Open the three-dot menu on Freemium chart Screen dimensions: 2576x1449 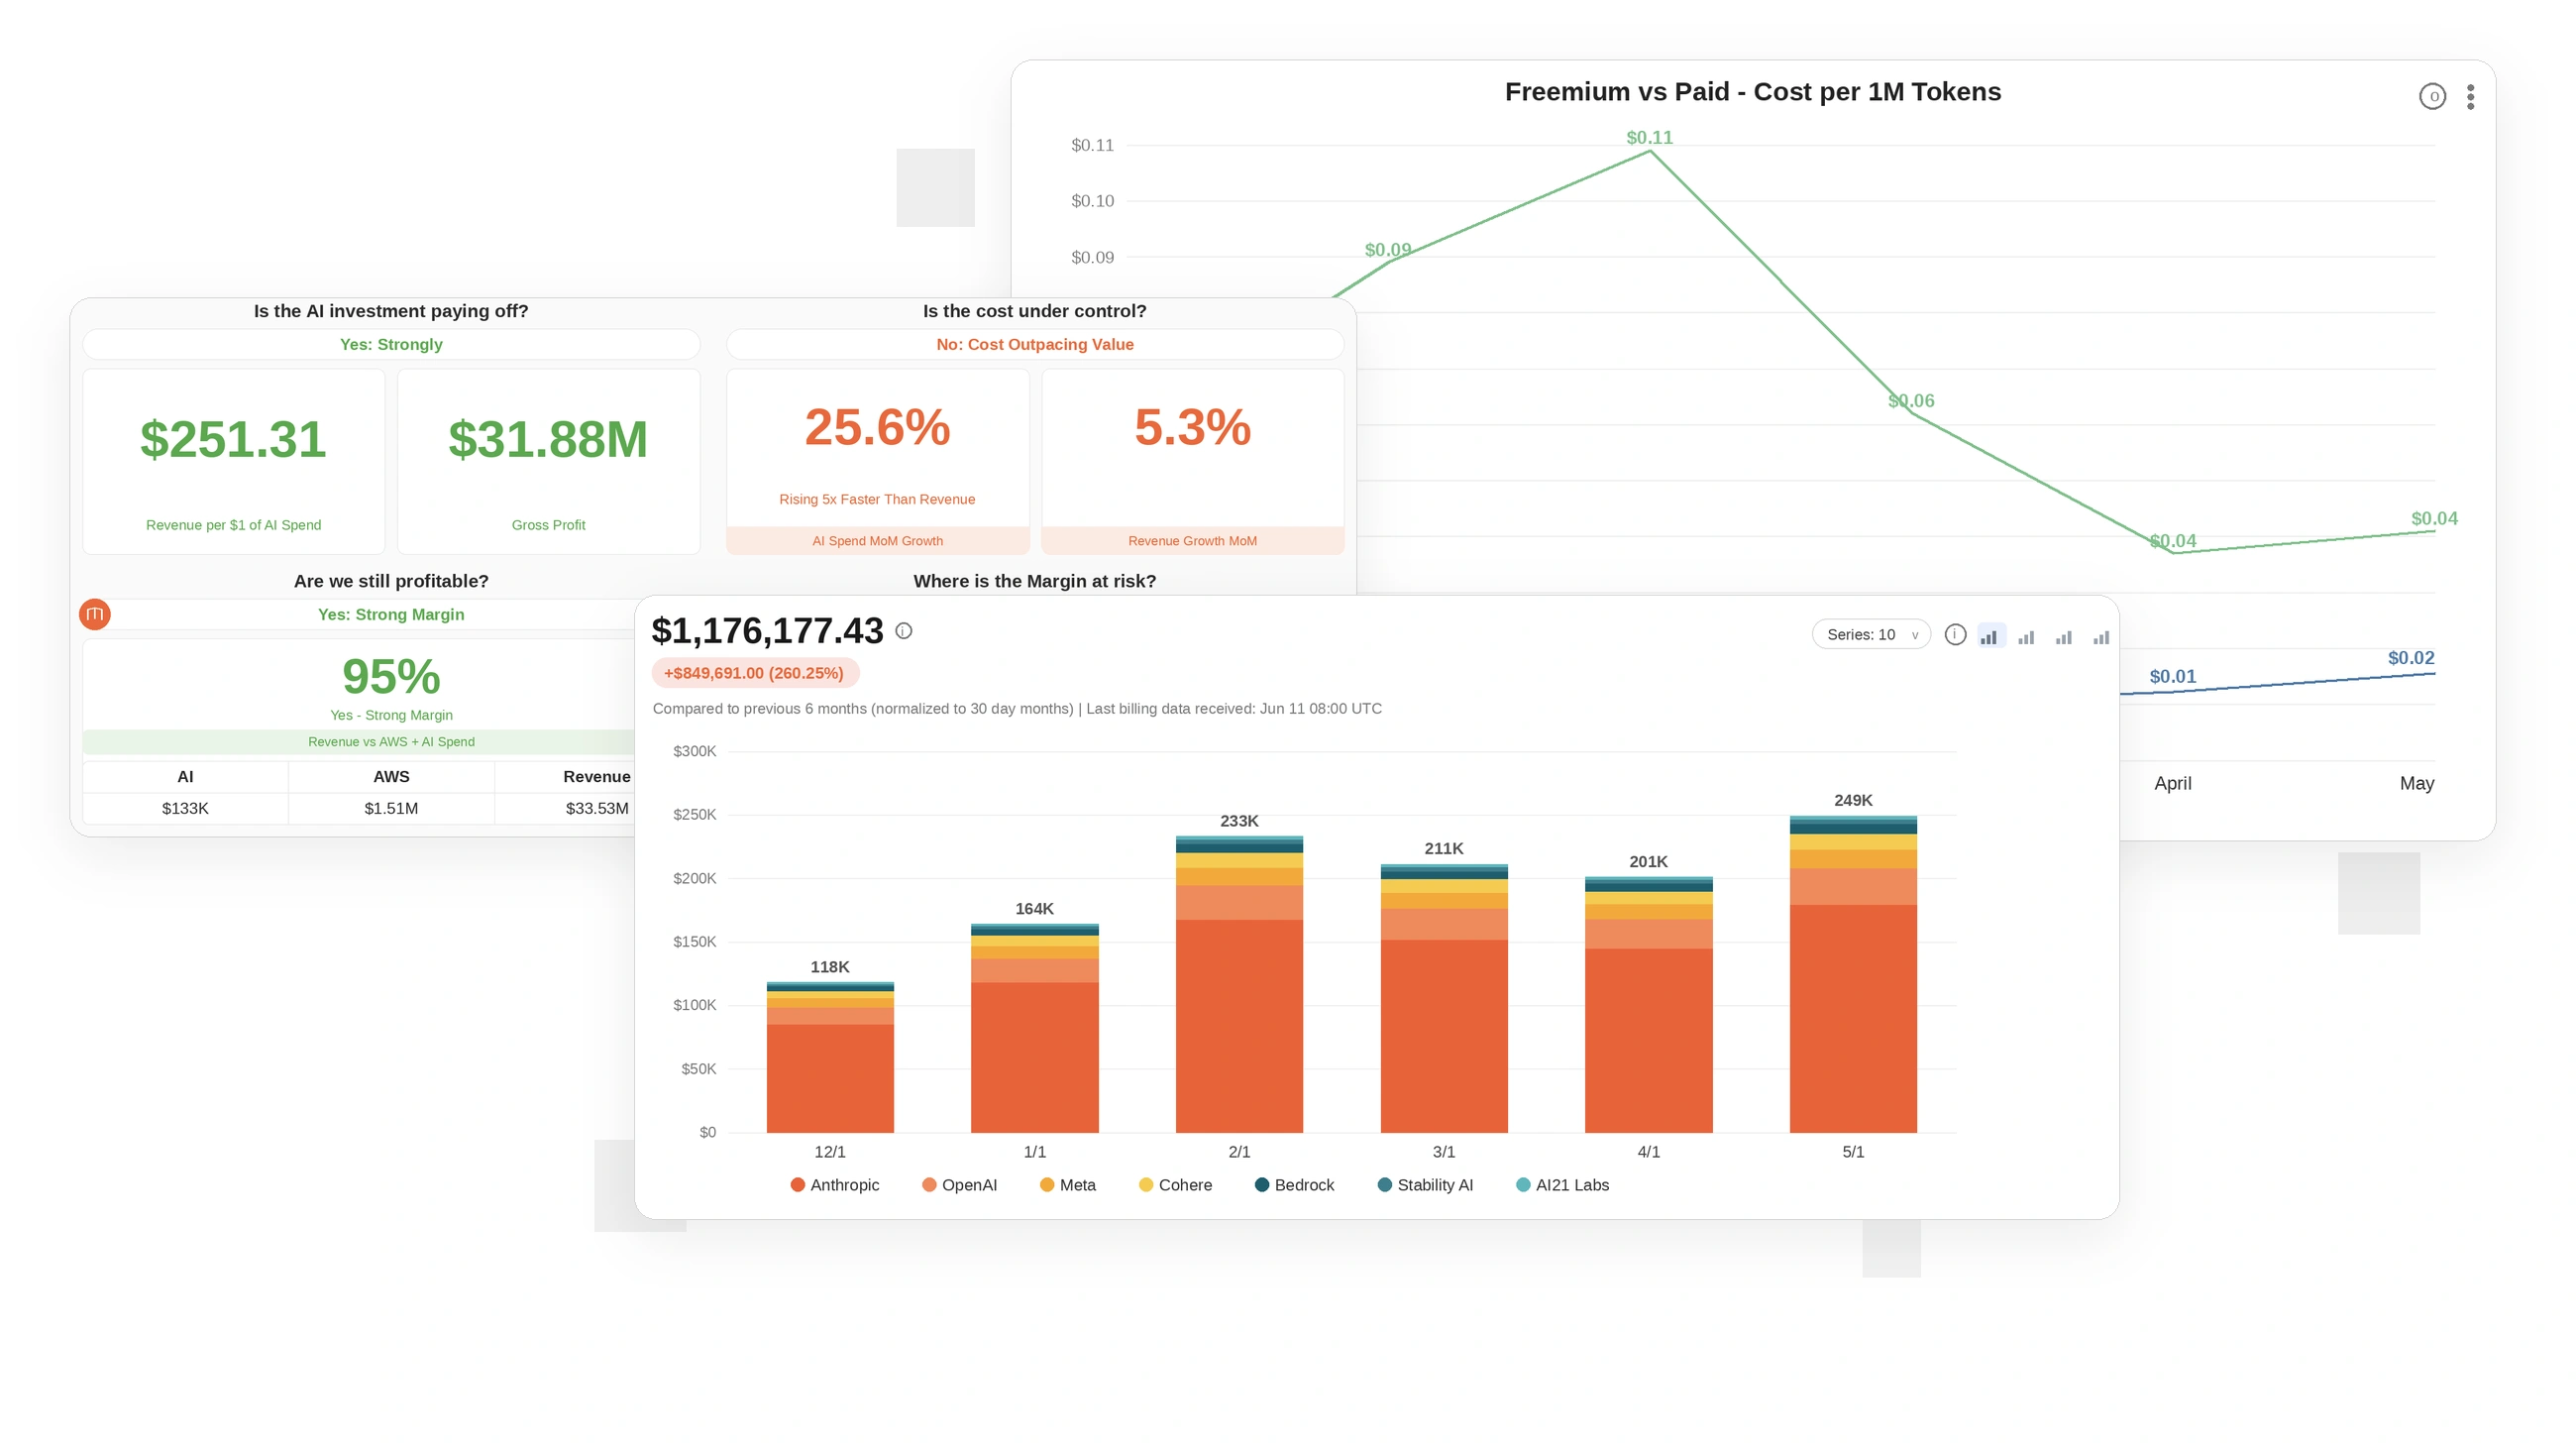[2470, 97]
